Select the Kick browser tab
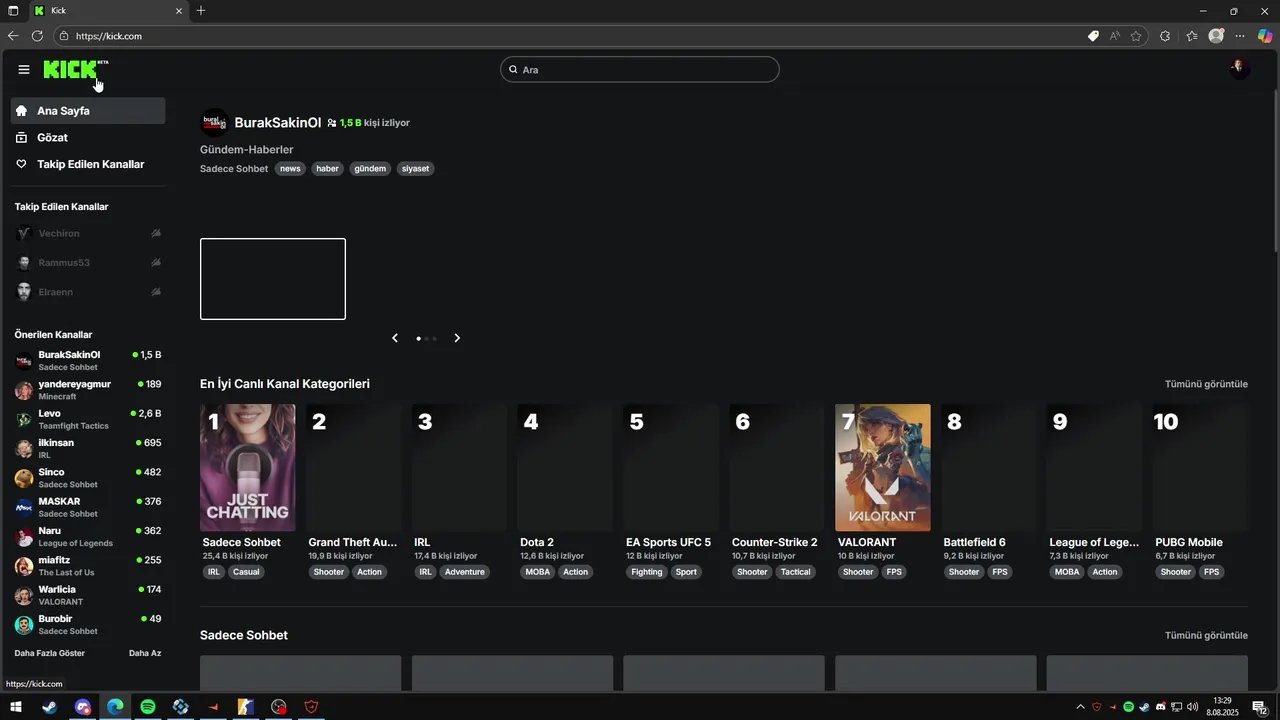1280x720 pixels. [108, 11]
